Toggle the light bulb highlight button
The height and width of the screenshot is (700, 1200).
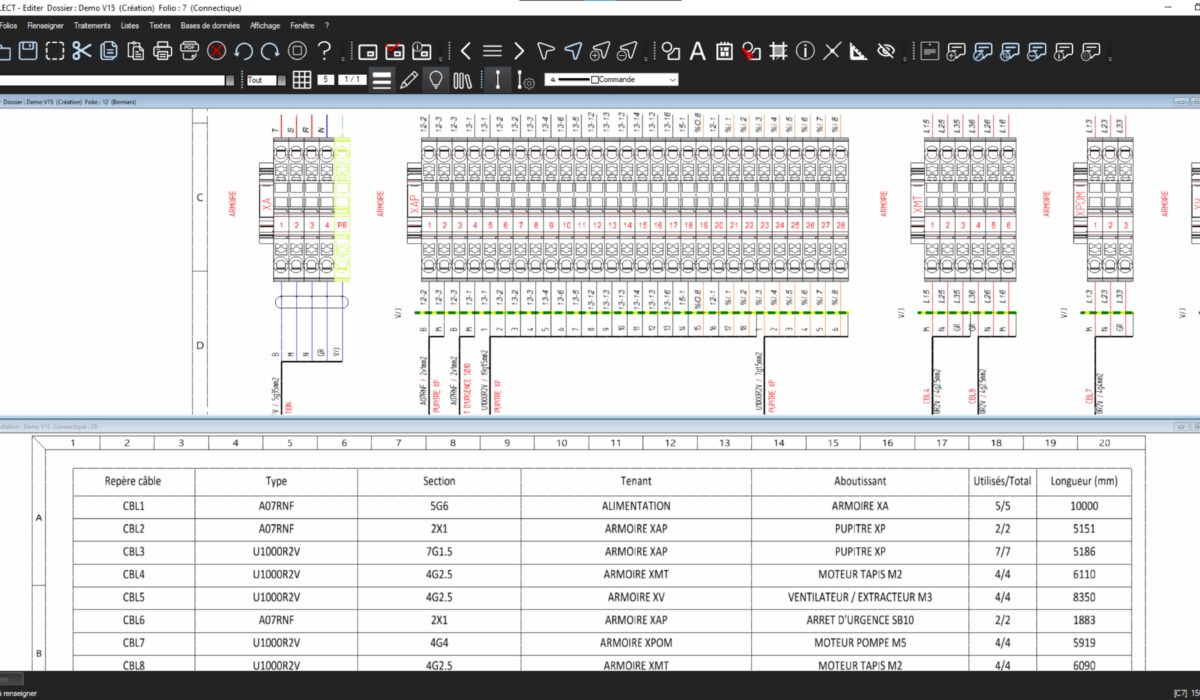tap(435, 80)
